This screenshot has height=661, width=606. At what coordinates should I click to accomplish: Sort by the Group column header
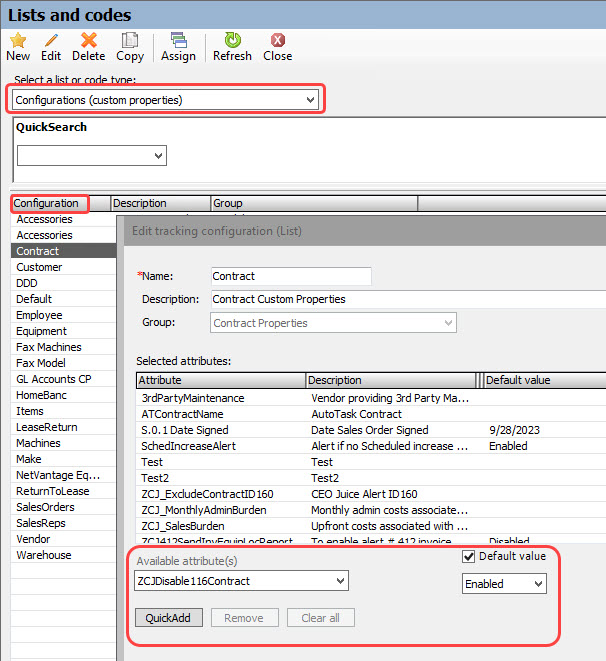pyautogui.click(x=314, y=203)
